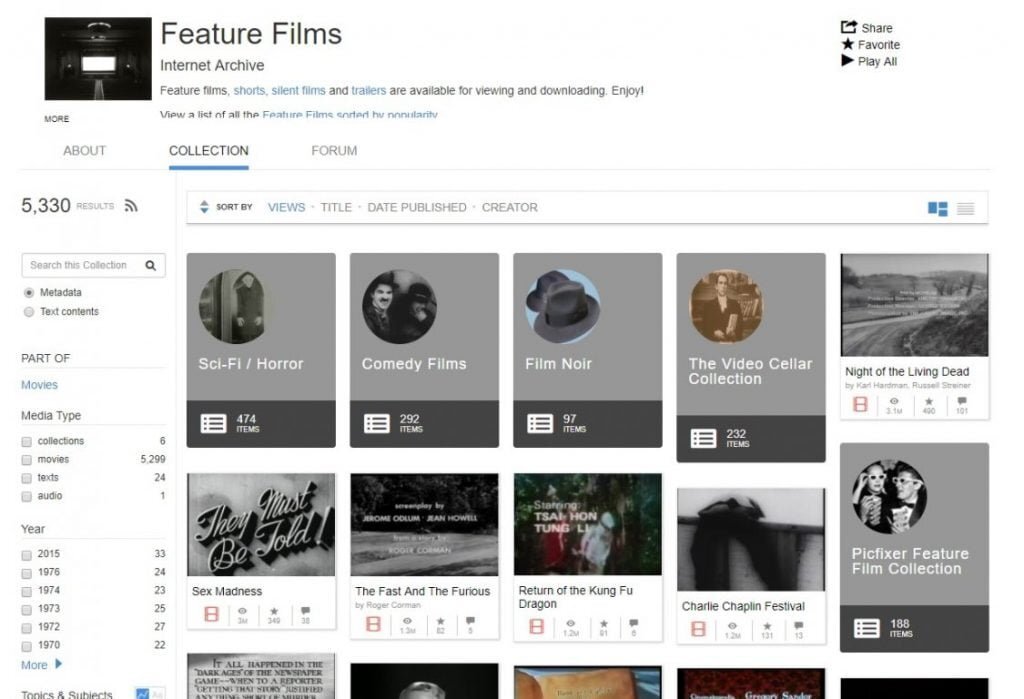Check the 1976 year filter checkbox
This screenshot has height=699, width=1024.
click(27, 574)
